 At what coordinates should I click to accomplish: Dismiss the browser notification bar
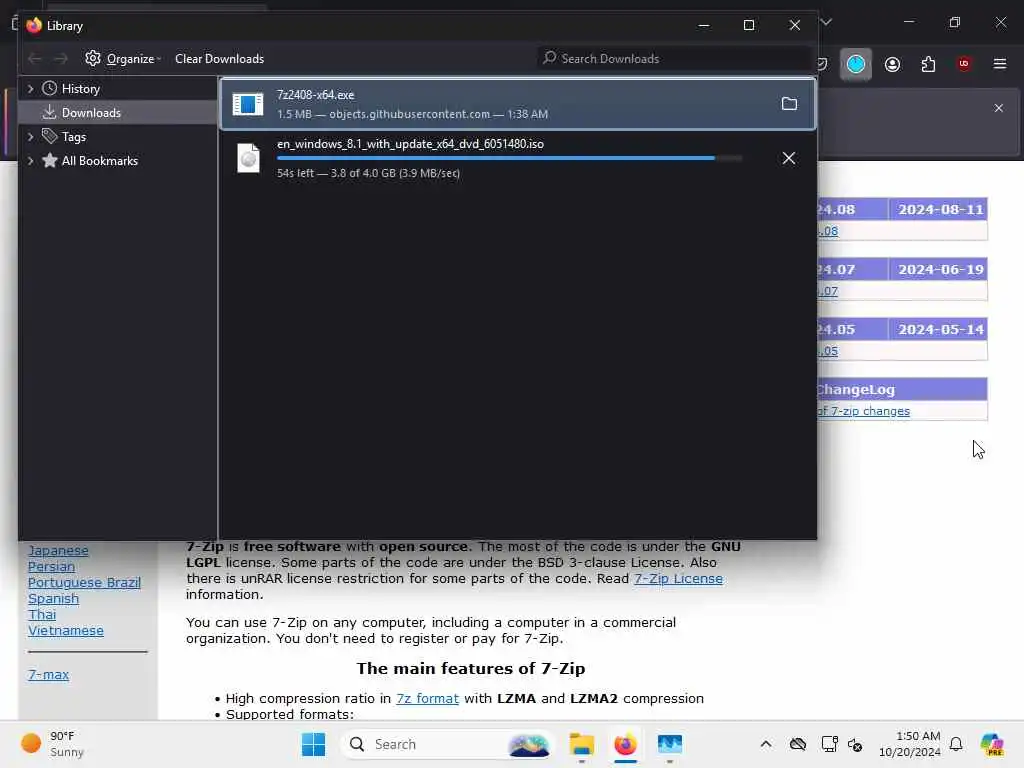[999, 108]
